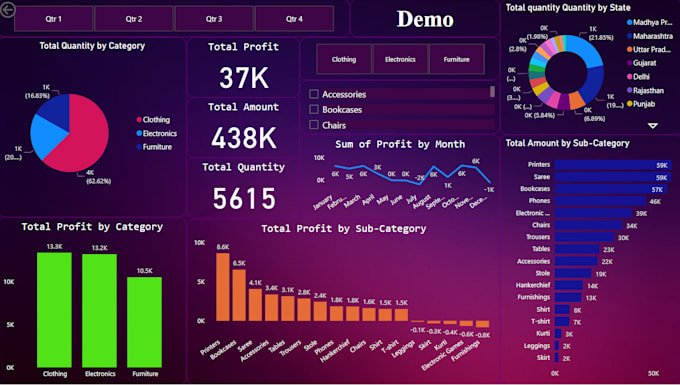Click the Chairs 34K amount bar
680x385 pixels.
tap(589, 225)
